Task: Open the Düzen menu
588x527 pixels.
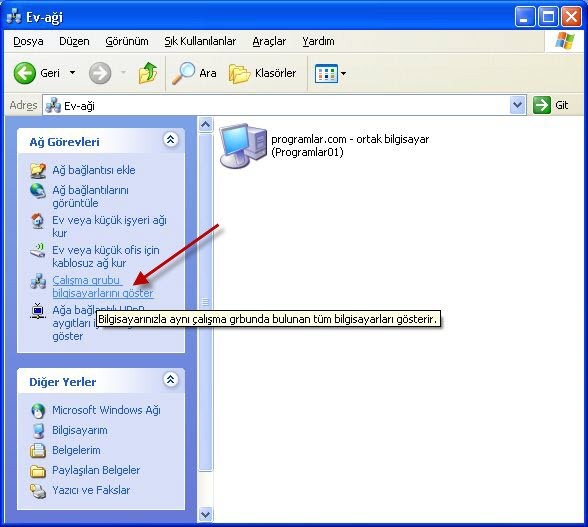Action: [x=74, y=41]
